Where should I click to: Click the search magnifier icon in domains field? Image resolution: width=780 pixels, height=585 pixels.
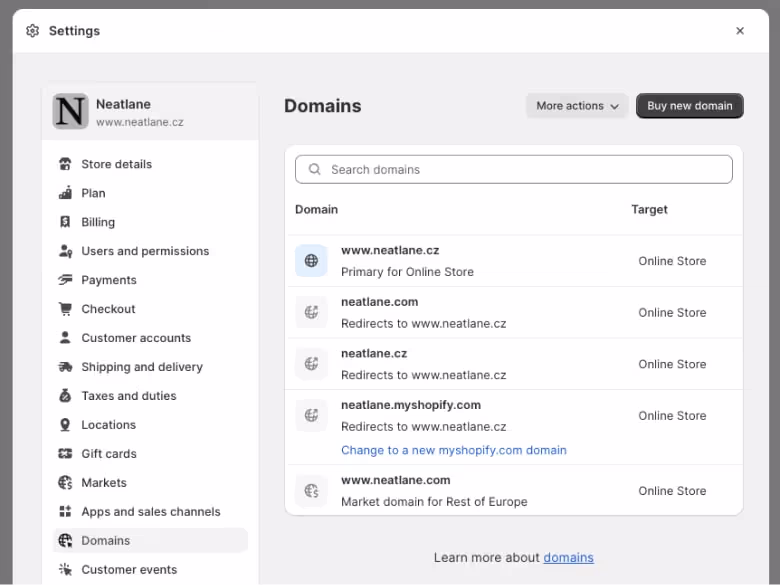click(314, 170)
